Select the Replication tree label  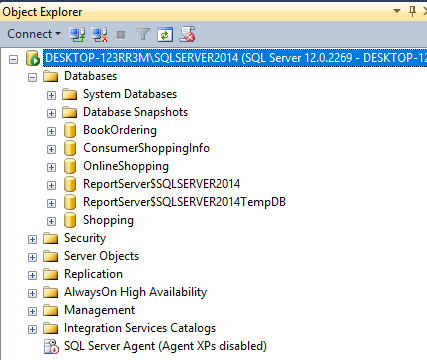tap(93, 274)
